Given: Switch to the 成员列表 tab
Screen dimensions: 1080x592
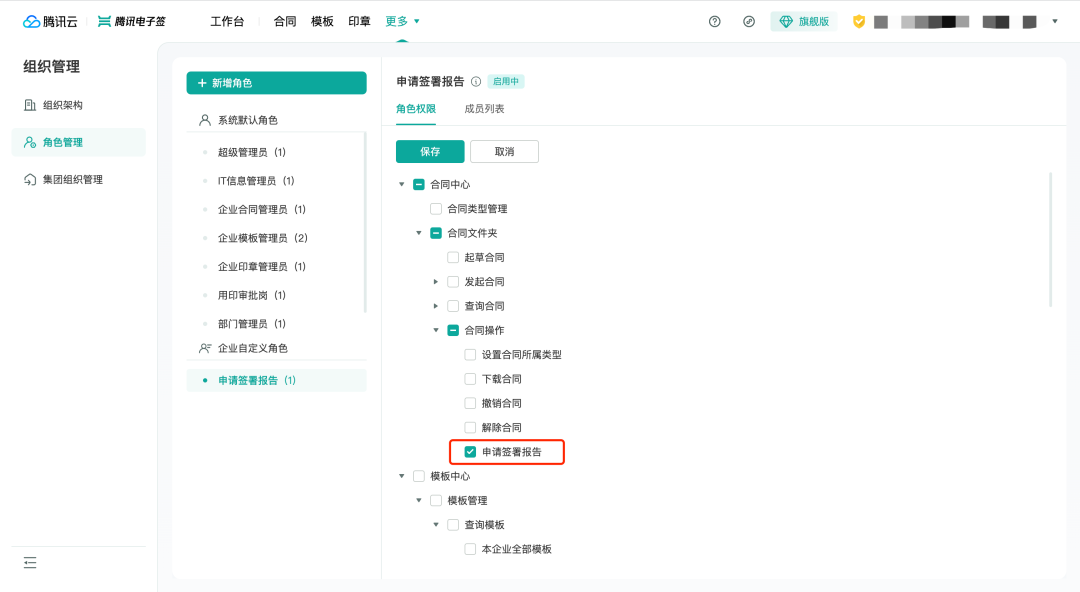Looking at the screenshot, I should pyautogui.click(x=484, y=109).
